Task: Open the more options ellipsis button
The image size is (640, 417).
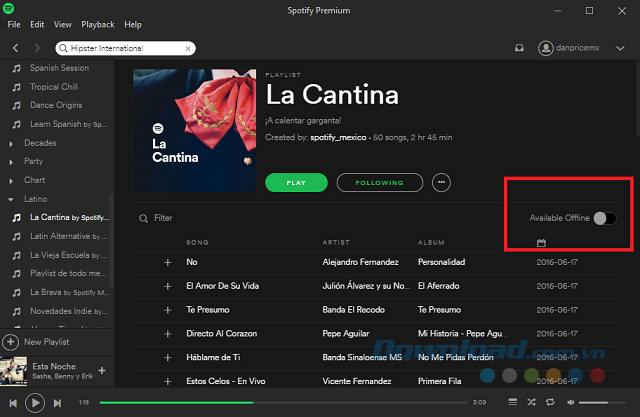Action: click(x=441, y=182)
